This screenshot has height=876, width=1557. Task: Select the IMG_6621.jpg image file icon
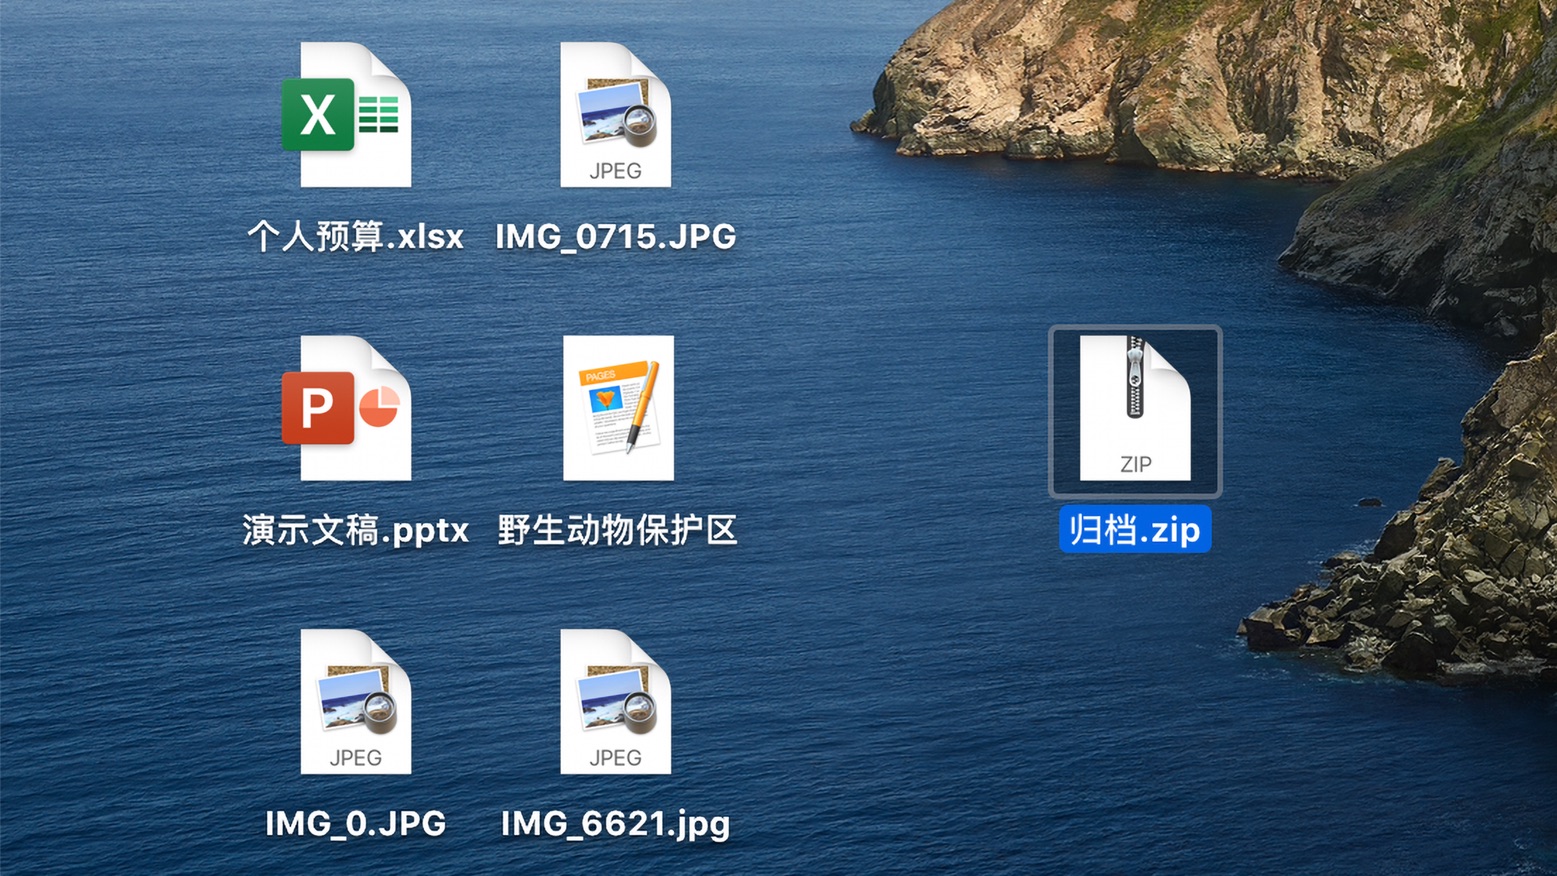615,701
